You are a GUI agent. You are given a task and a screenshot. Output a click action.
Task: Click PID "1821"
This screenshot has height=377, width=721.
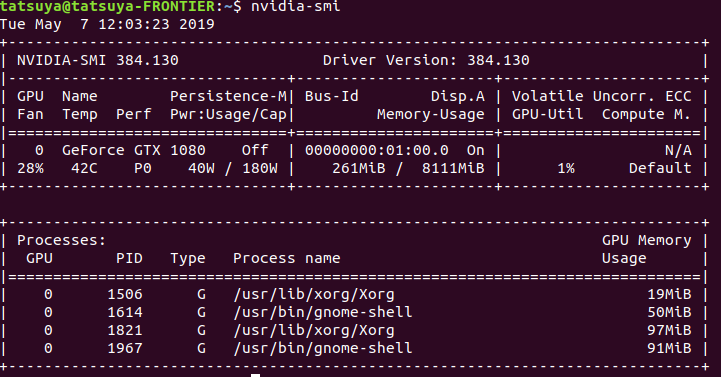coord(125,330)
